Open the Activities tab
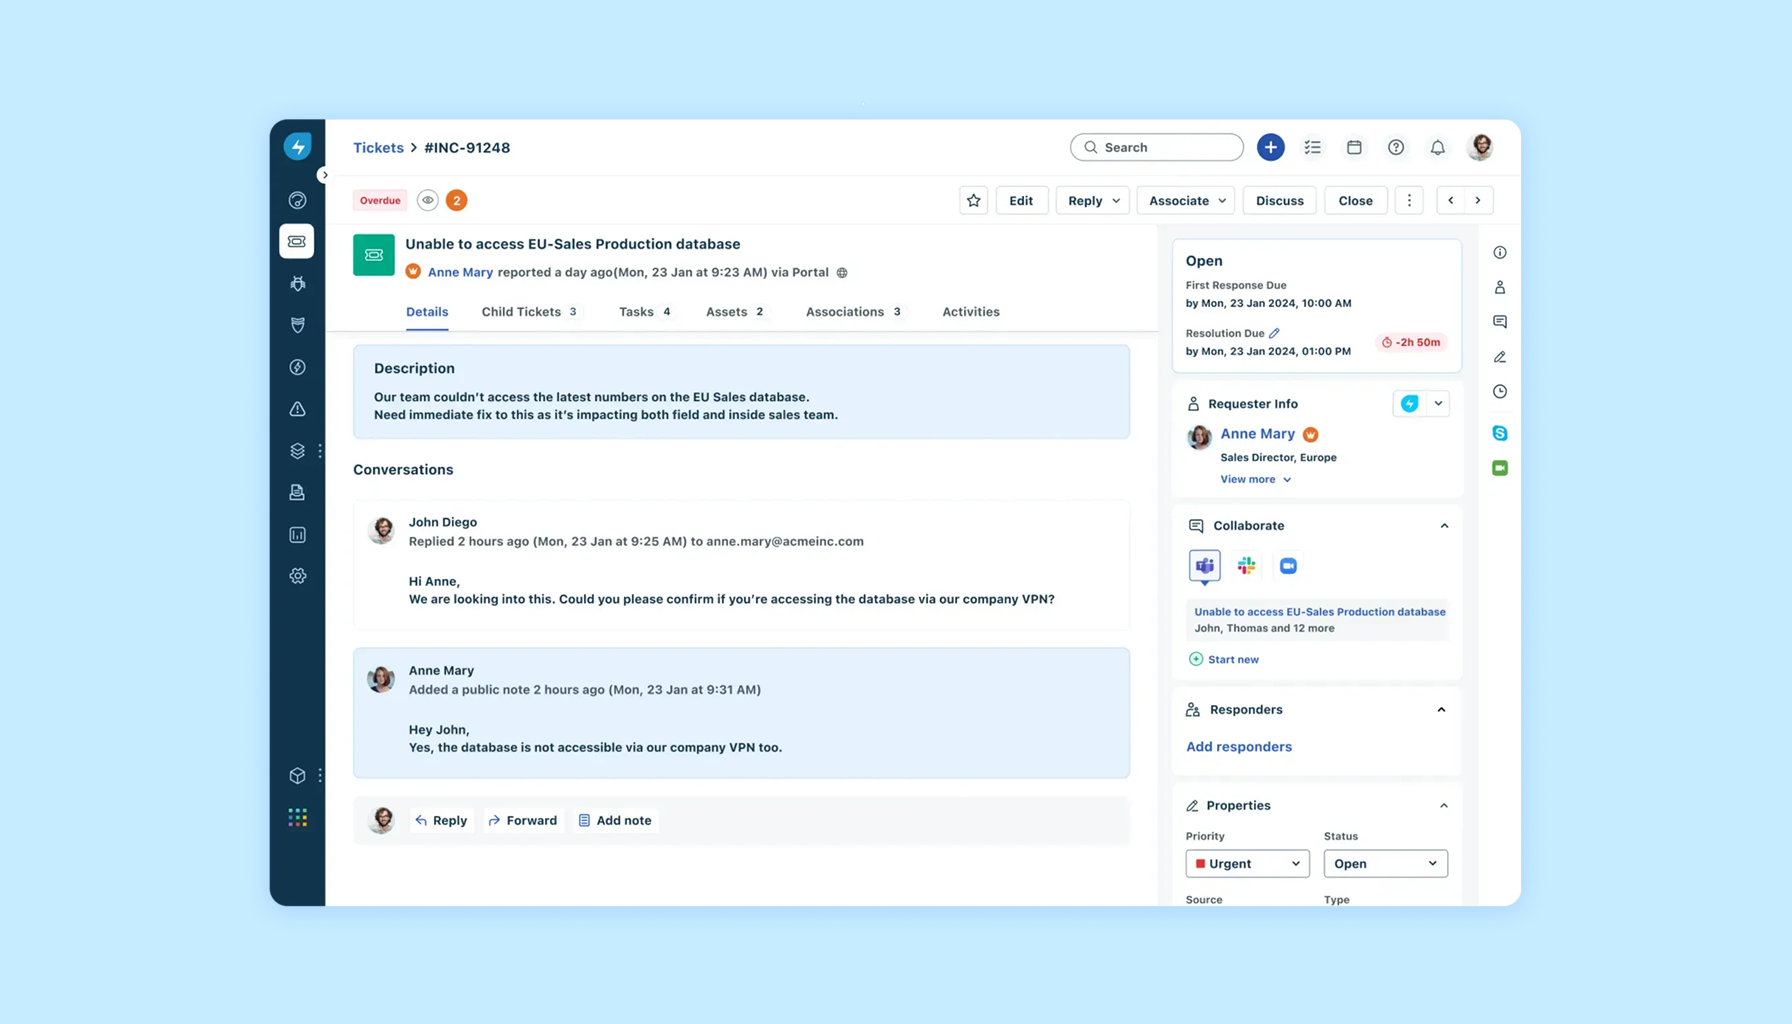Screen dimensions: 1792x1024 970,311
